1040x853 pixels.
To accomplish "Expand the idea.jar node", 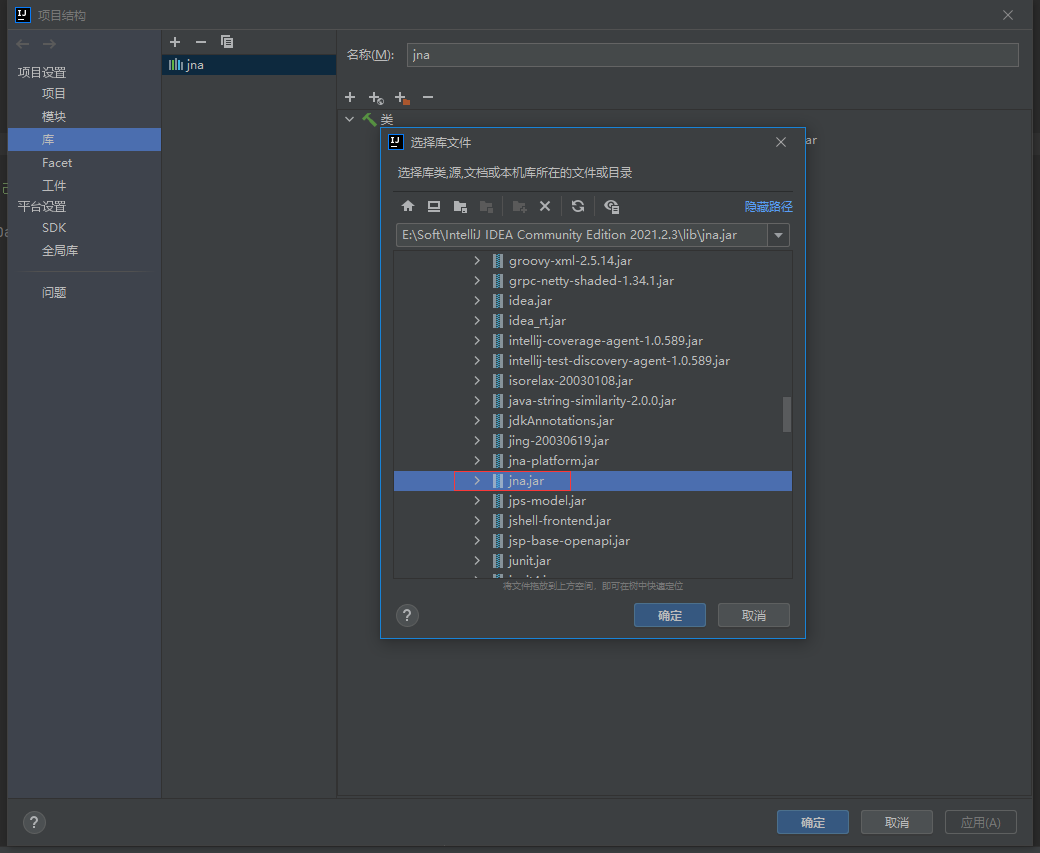I will (477, 300).
